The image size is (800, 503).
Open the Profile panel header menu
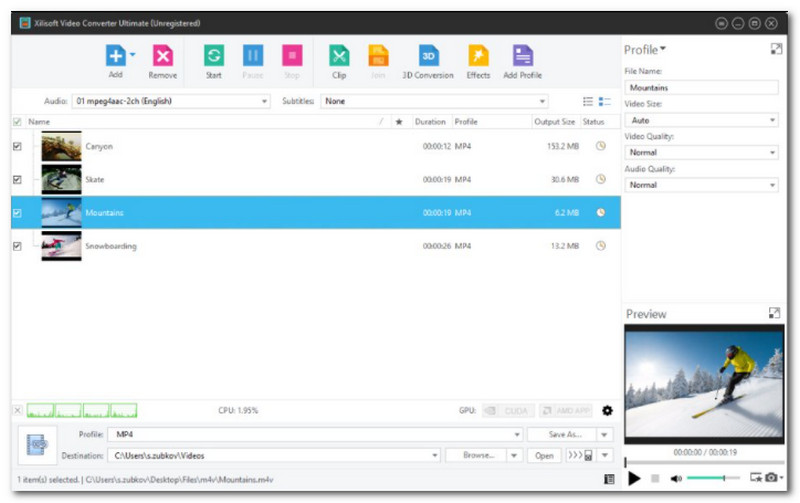tap(645, 50)
